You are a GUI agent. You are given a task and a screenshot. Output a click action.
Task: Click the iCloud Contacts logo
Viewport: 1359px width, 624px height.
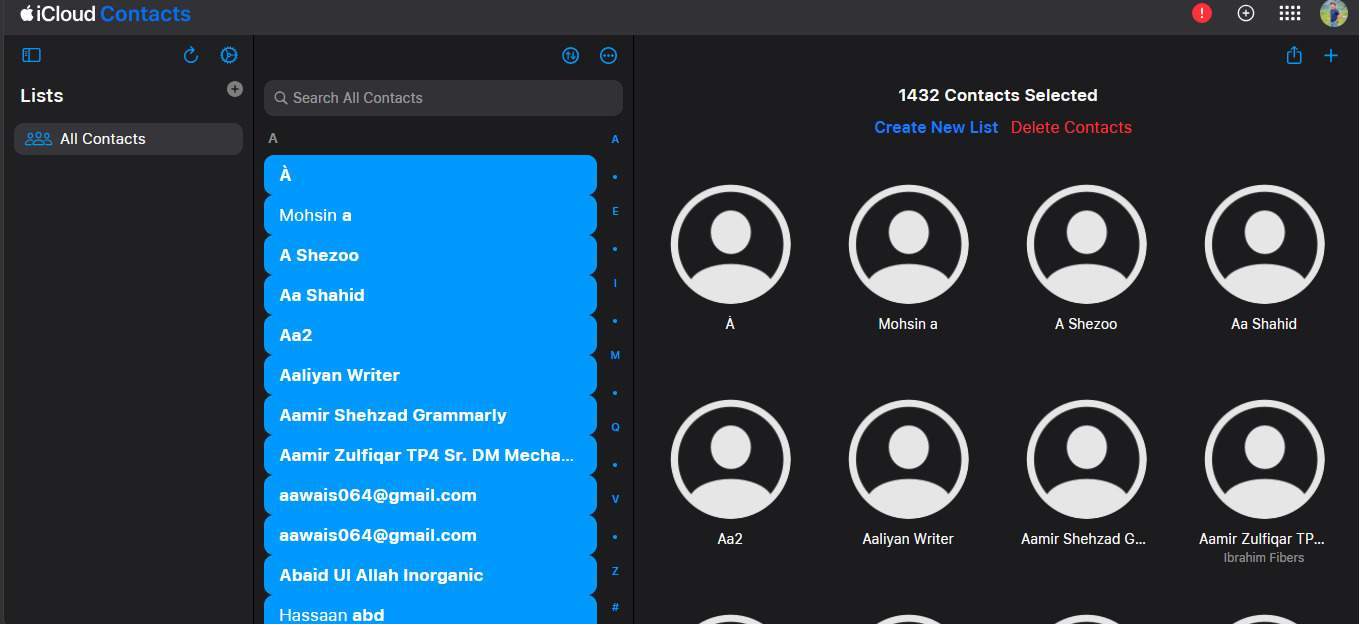pos(105,14)
